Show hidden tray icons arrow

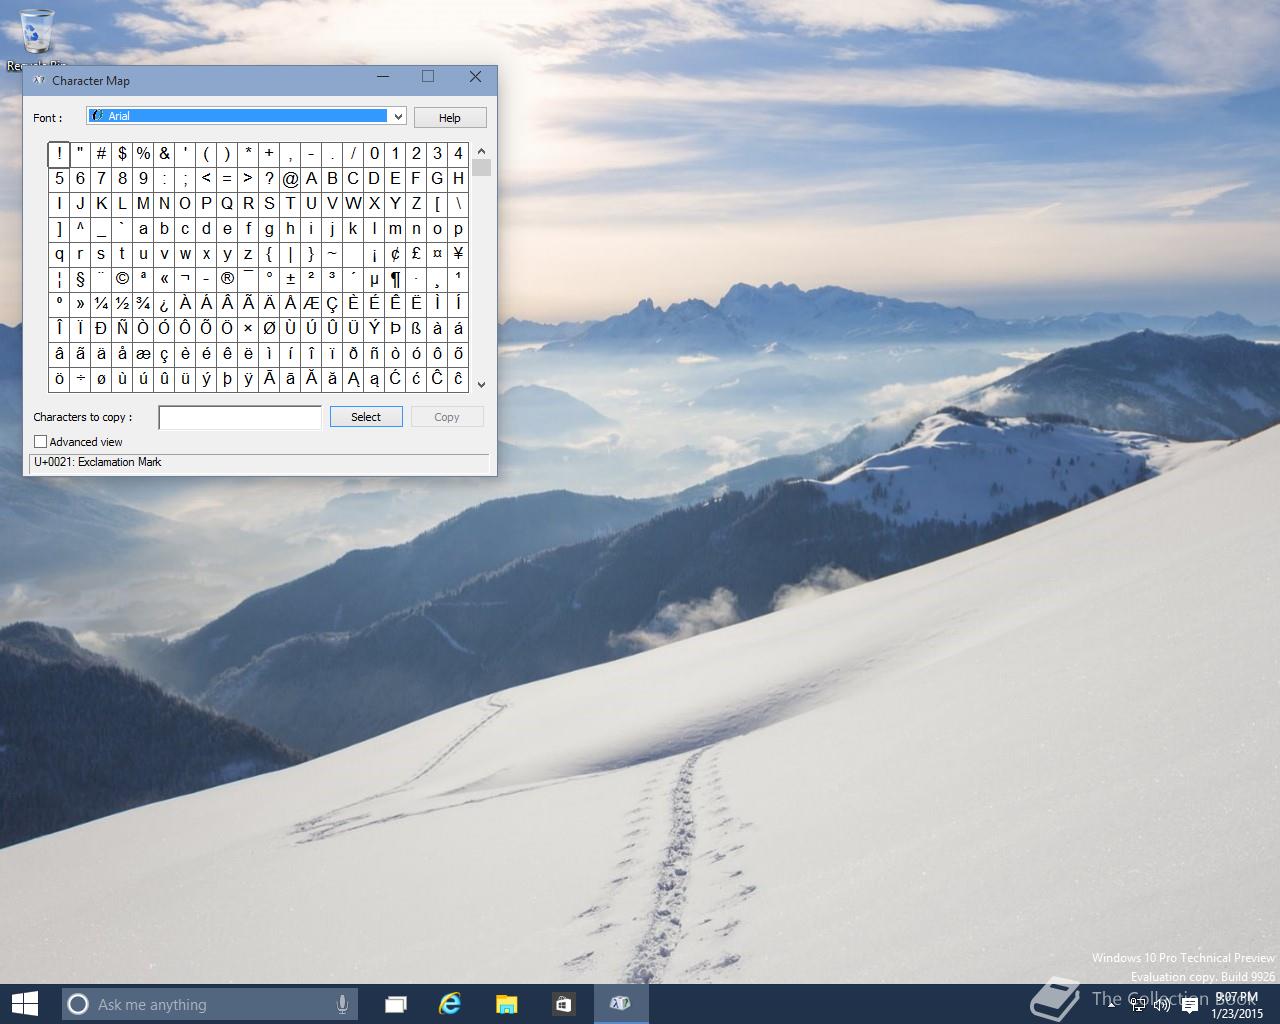1112,1006
